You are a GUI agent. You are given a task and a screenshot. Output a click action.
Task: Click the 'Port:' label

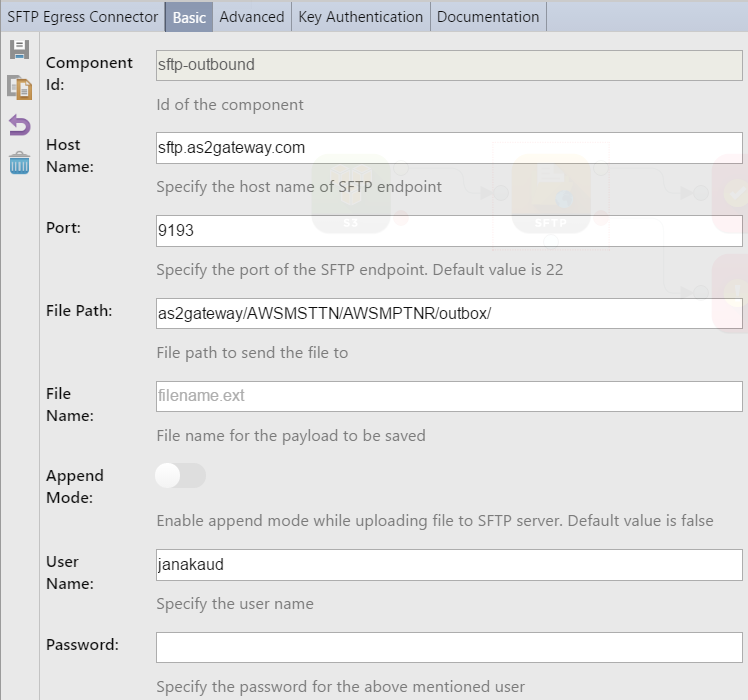[63, 228]
